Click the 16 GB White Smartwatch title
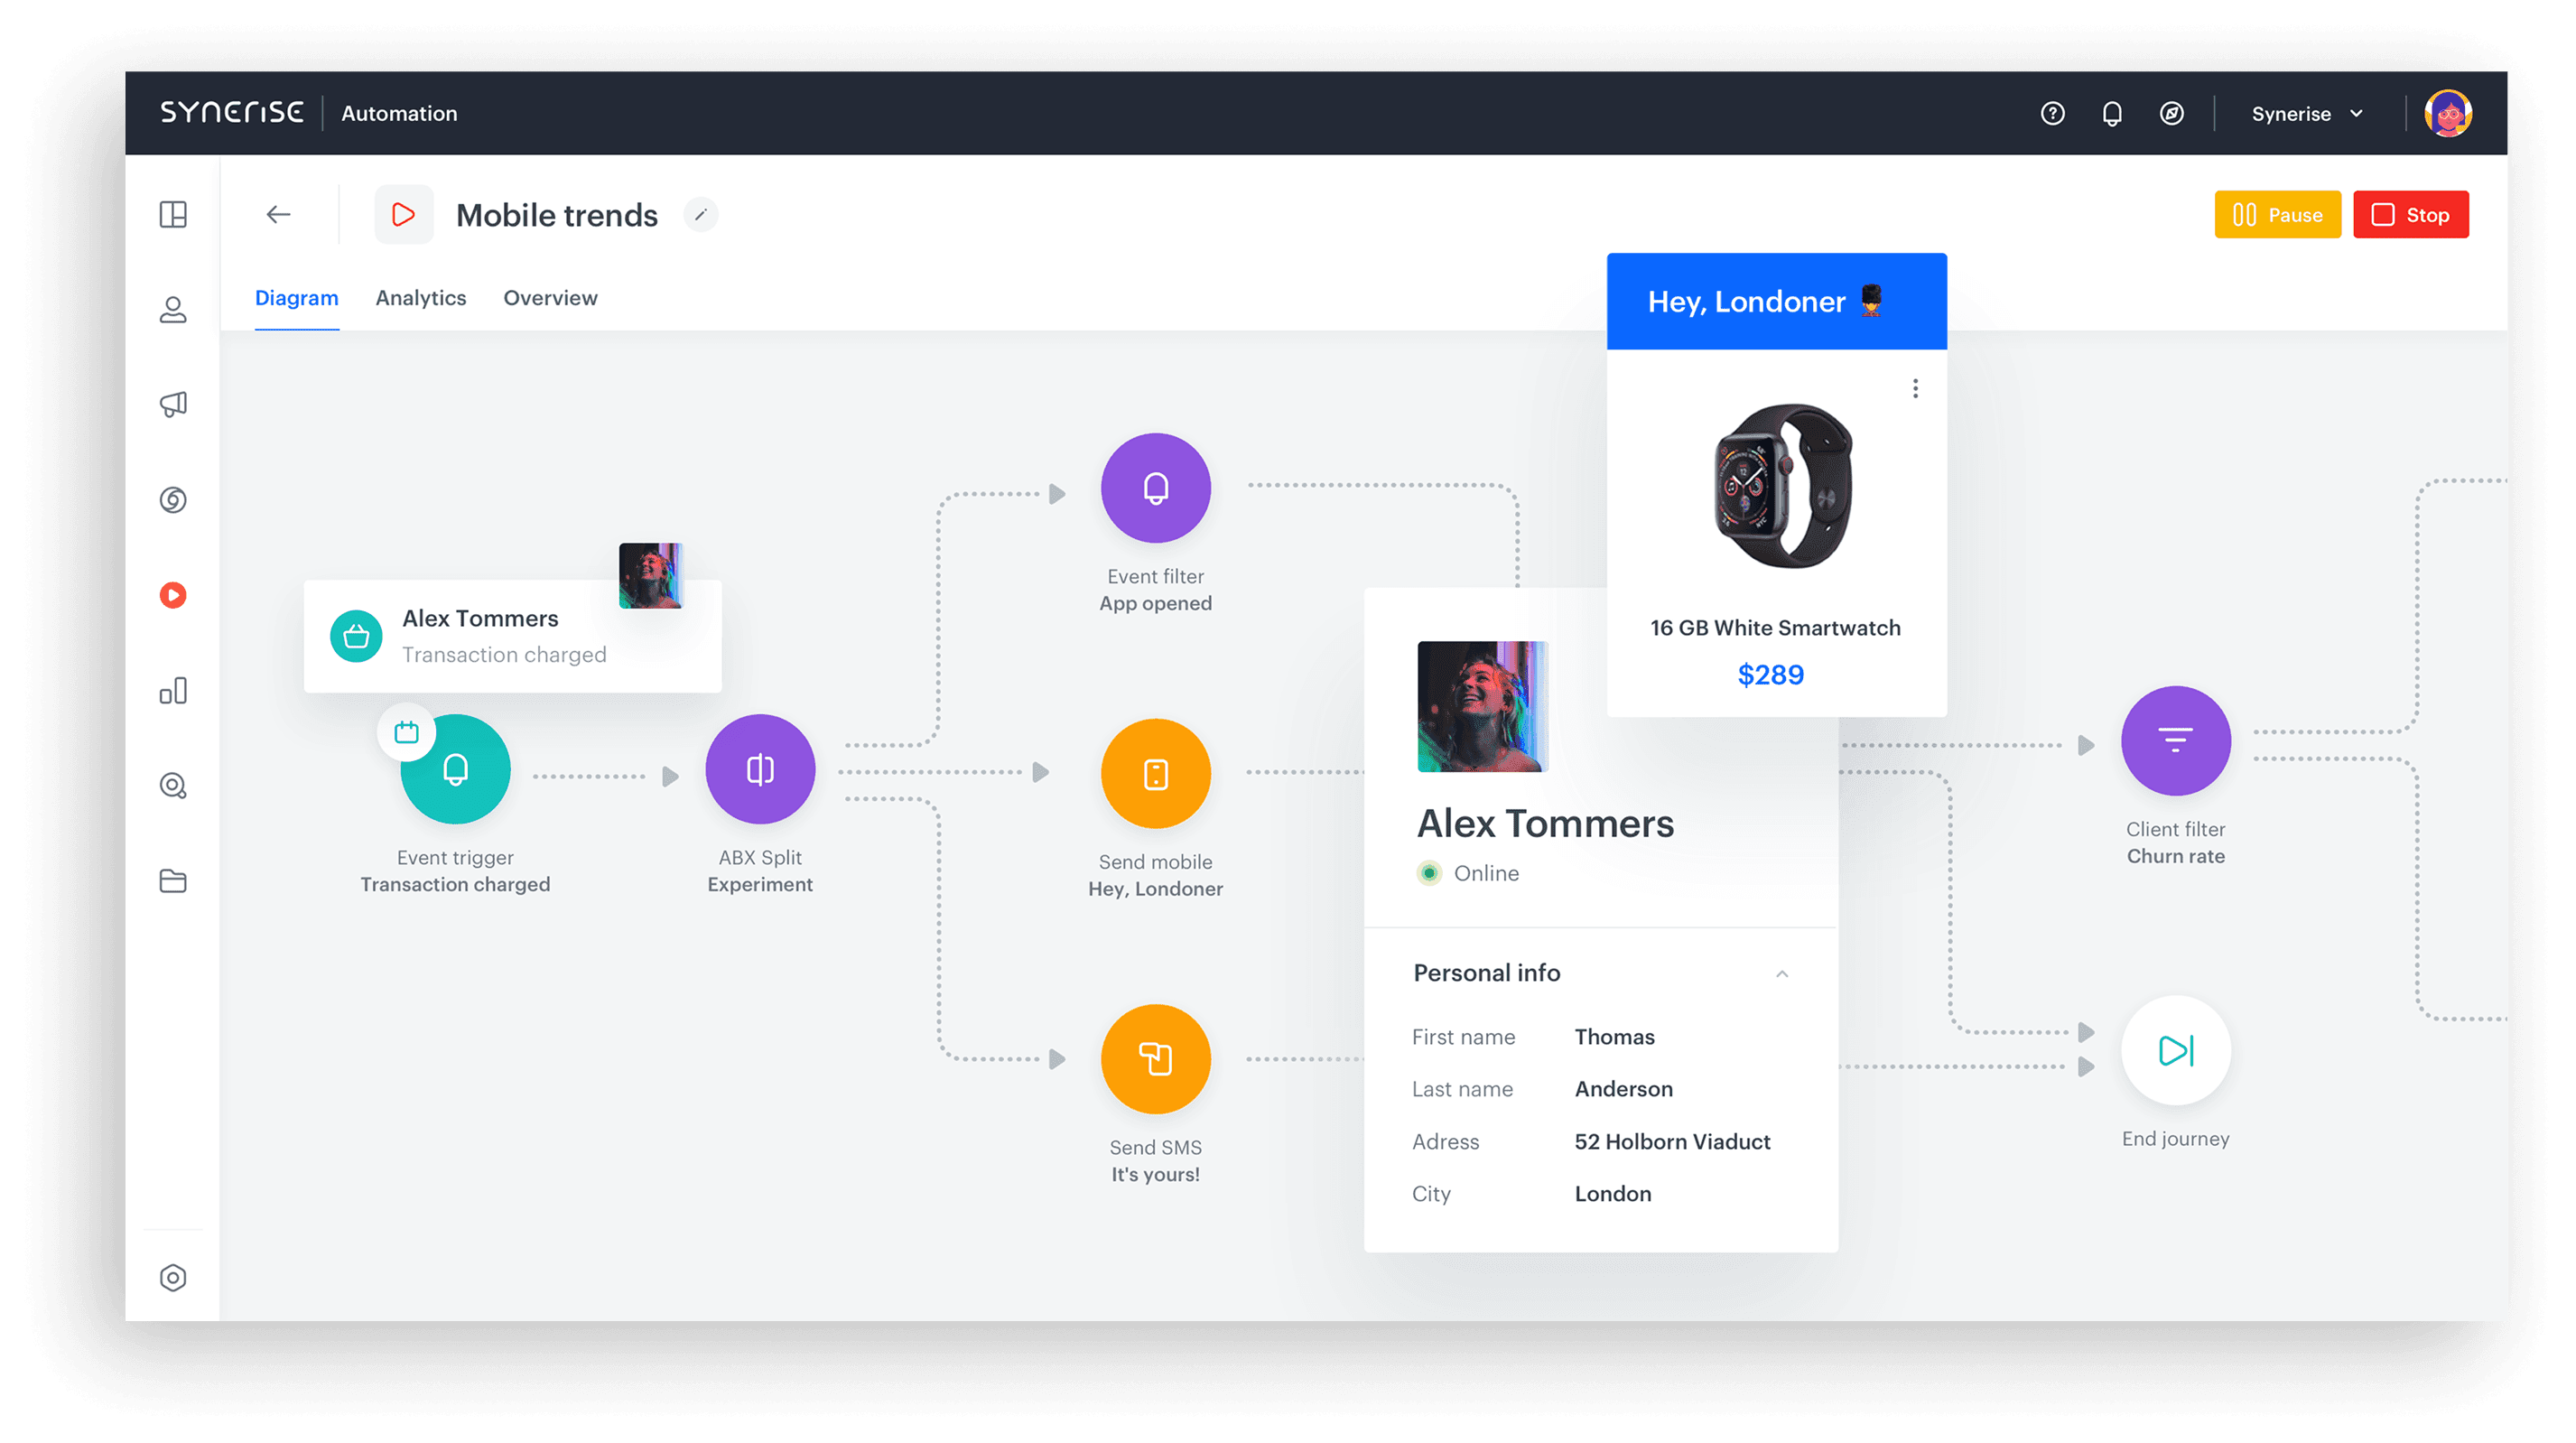The image size is (2576, 1443). pyautogui.click(x=1775, y=628)
